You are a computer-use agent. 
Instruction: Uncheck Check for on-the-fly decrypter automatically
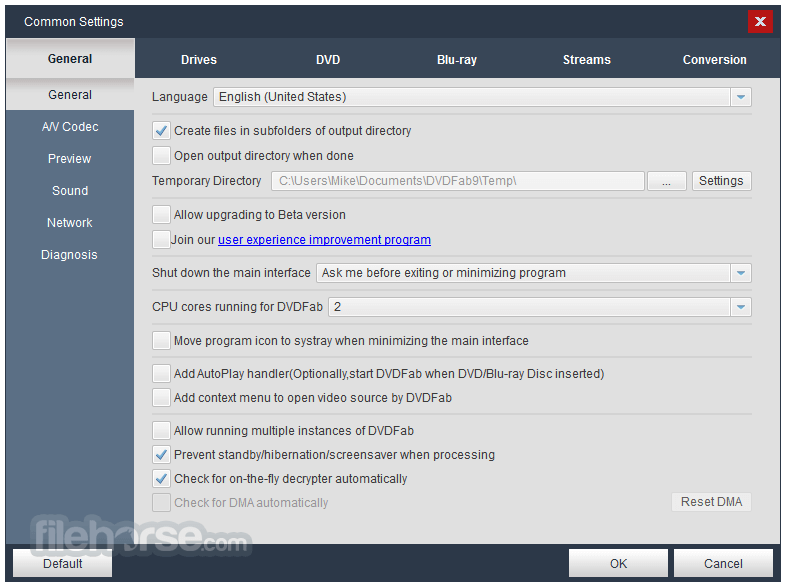tap(161, 478)
